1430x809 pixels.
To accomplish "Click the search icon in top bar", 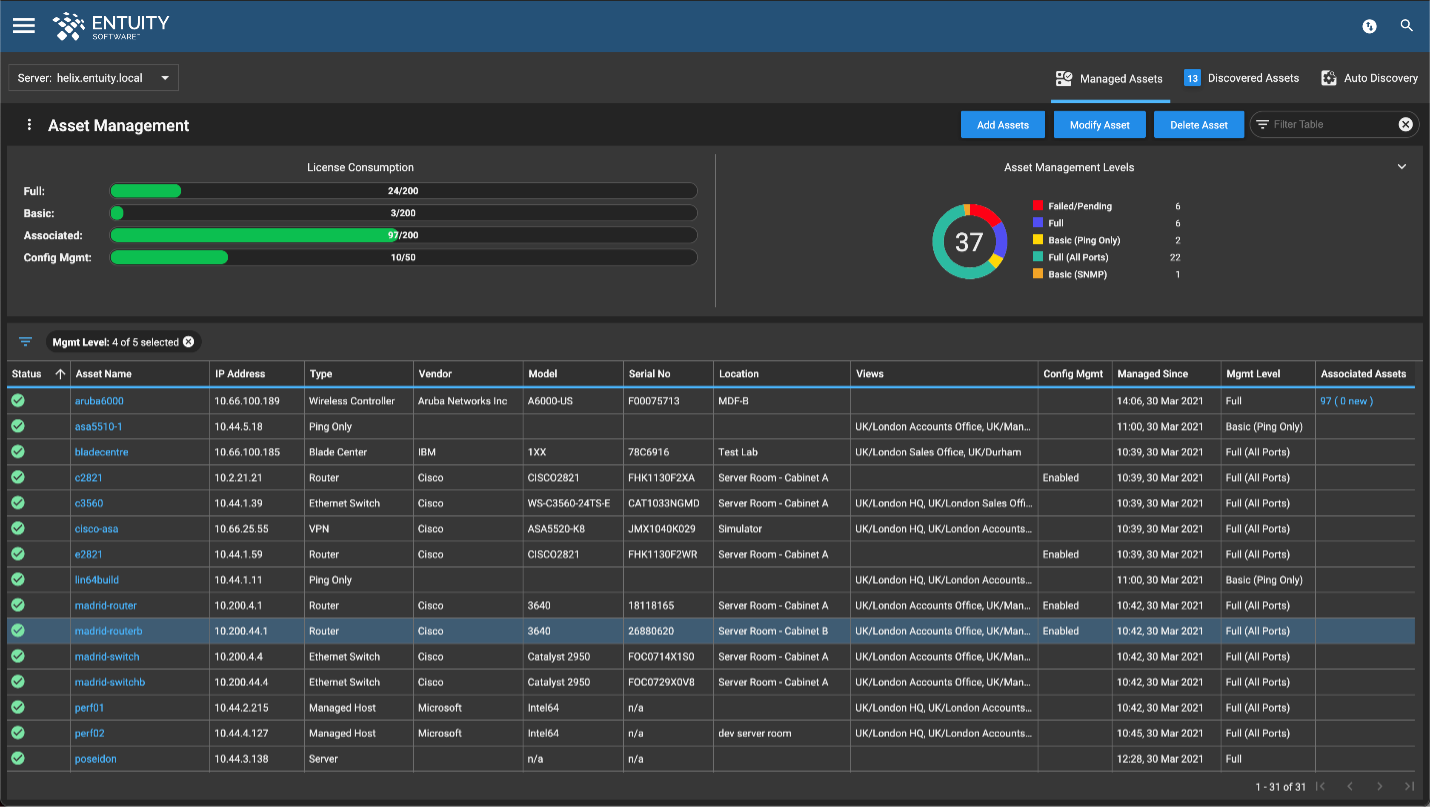I will click(1406, 25).
